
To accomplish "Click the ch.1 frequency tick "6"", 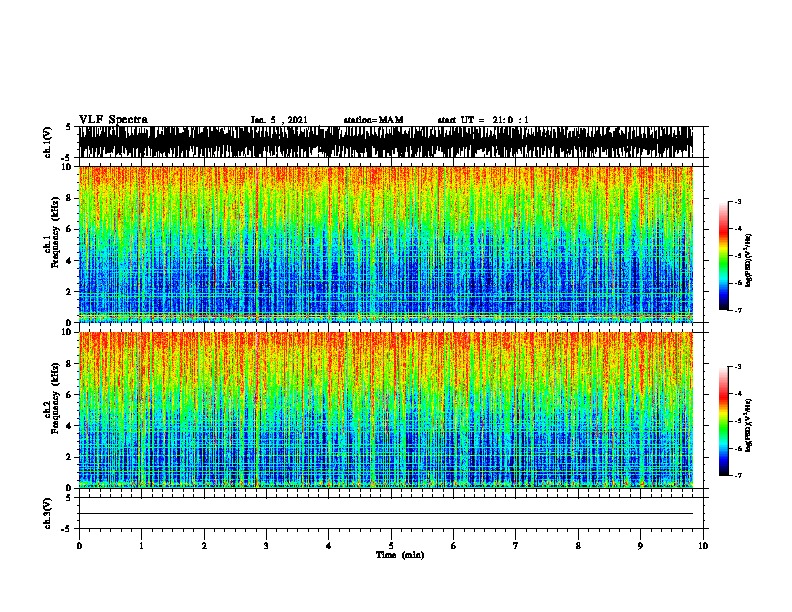I will click(x=69, y=229).
